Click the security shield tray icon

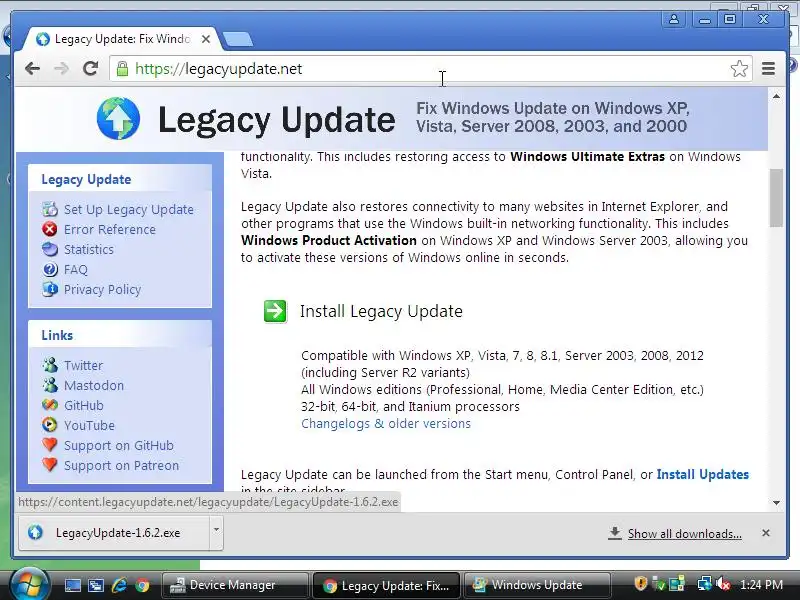tap(640, 584)
